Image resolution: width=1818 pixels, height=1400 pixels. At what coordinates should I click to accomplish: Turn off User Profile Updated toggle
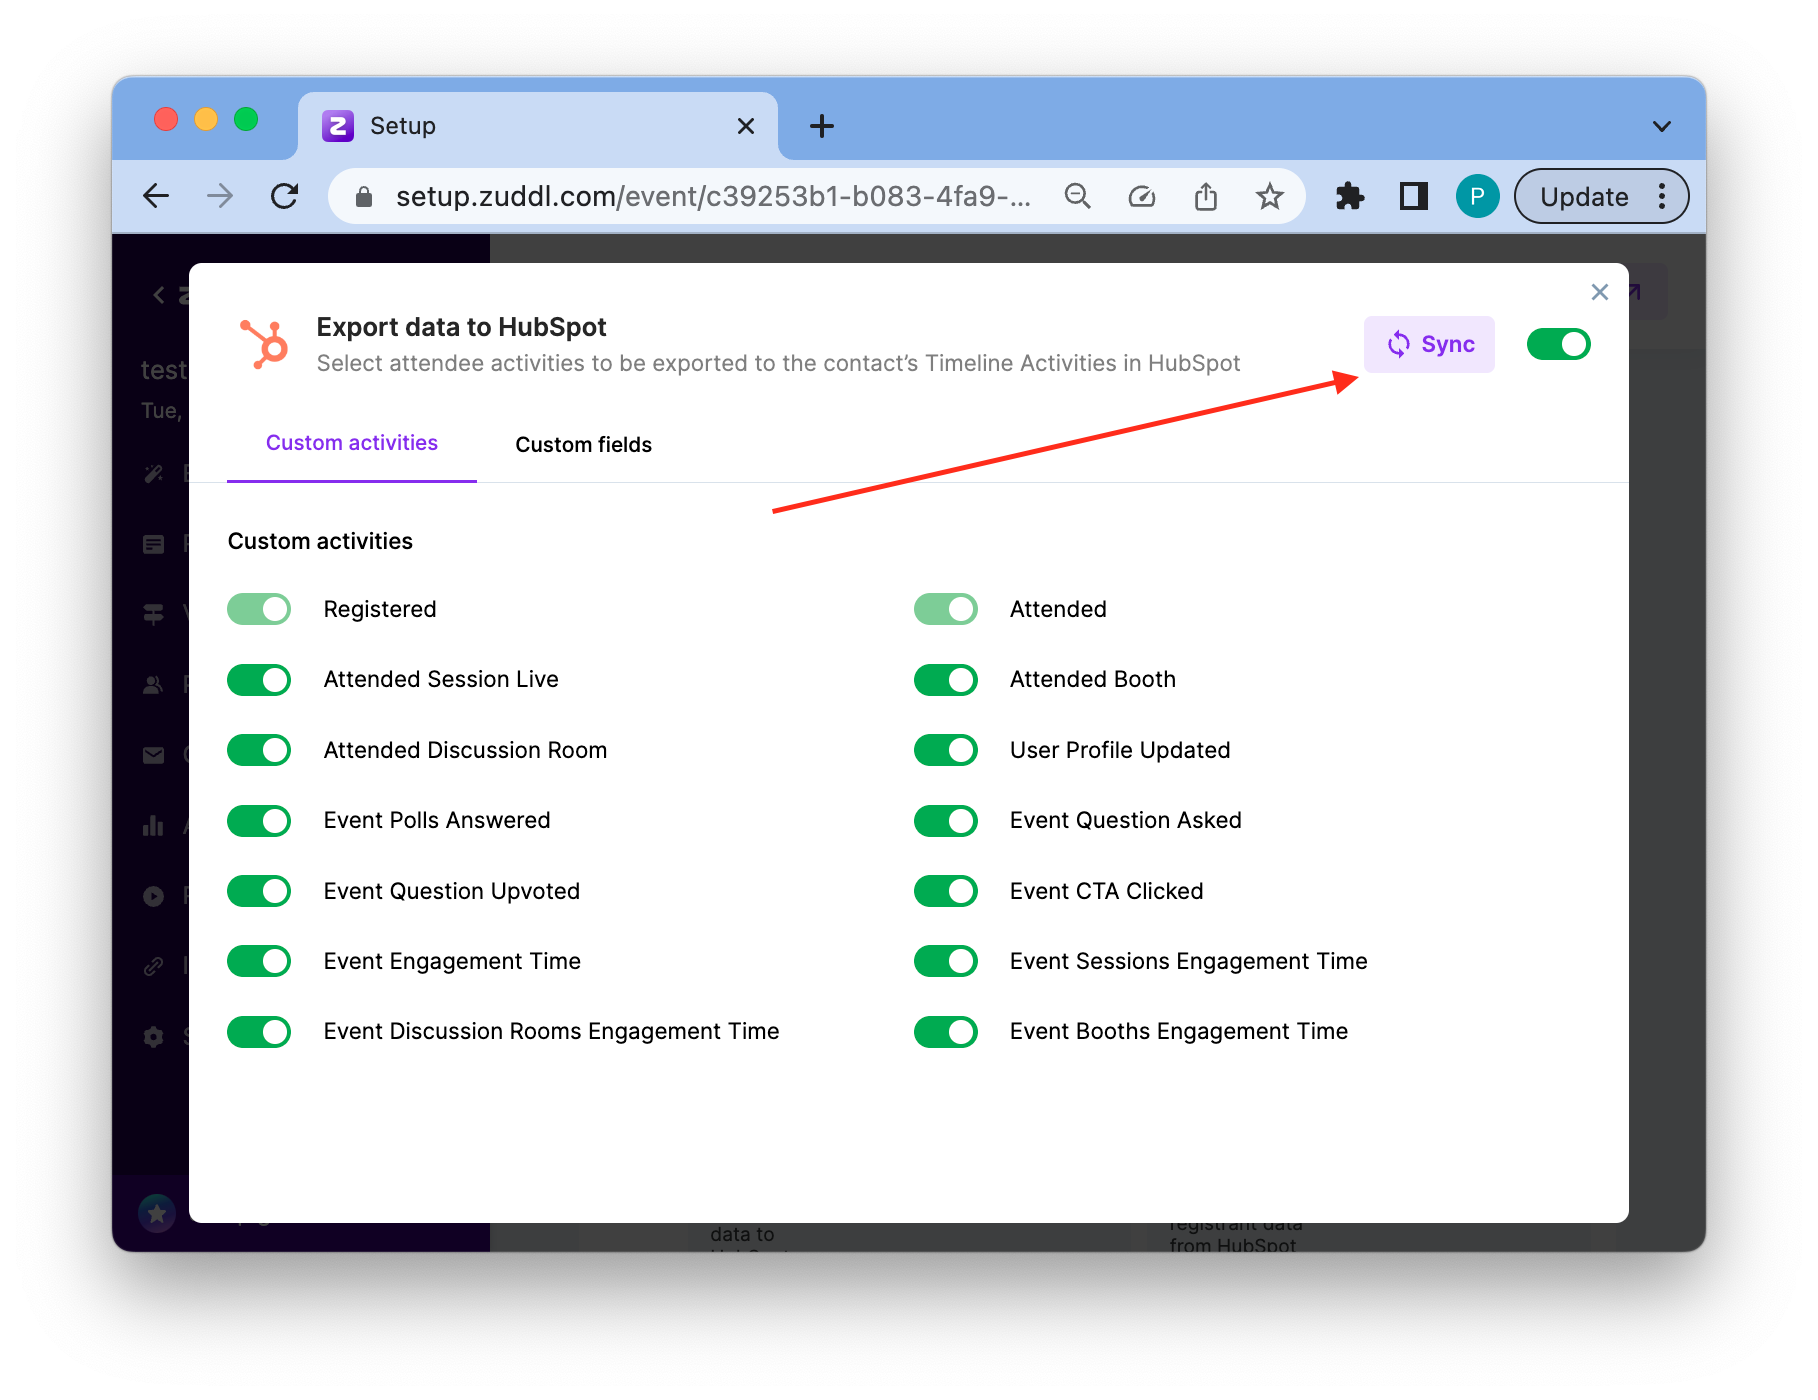(x=946, y=750)
